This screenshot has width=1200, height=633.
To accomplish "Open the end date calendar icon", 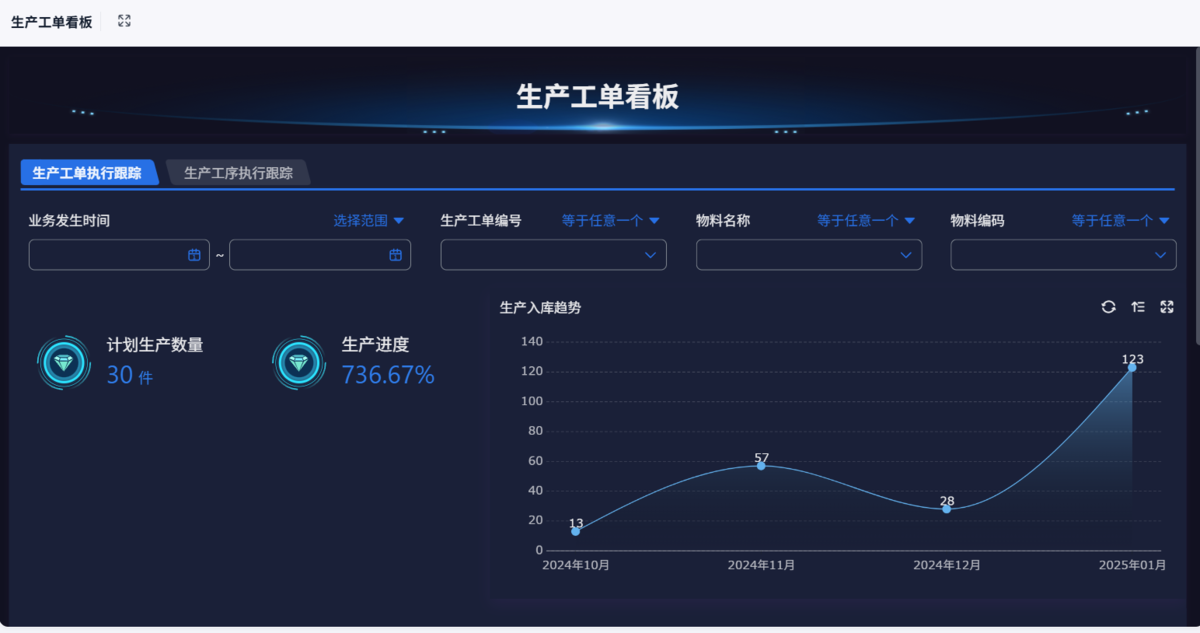I will pyautogui.click(x=395, y=255).
